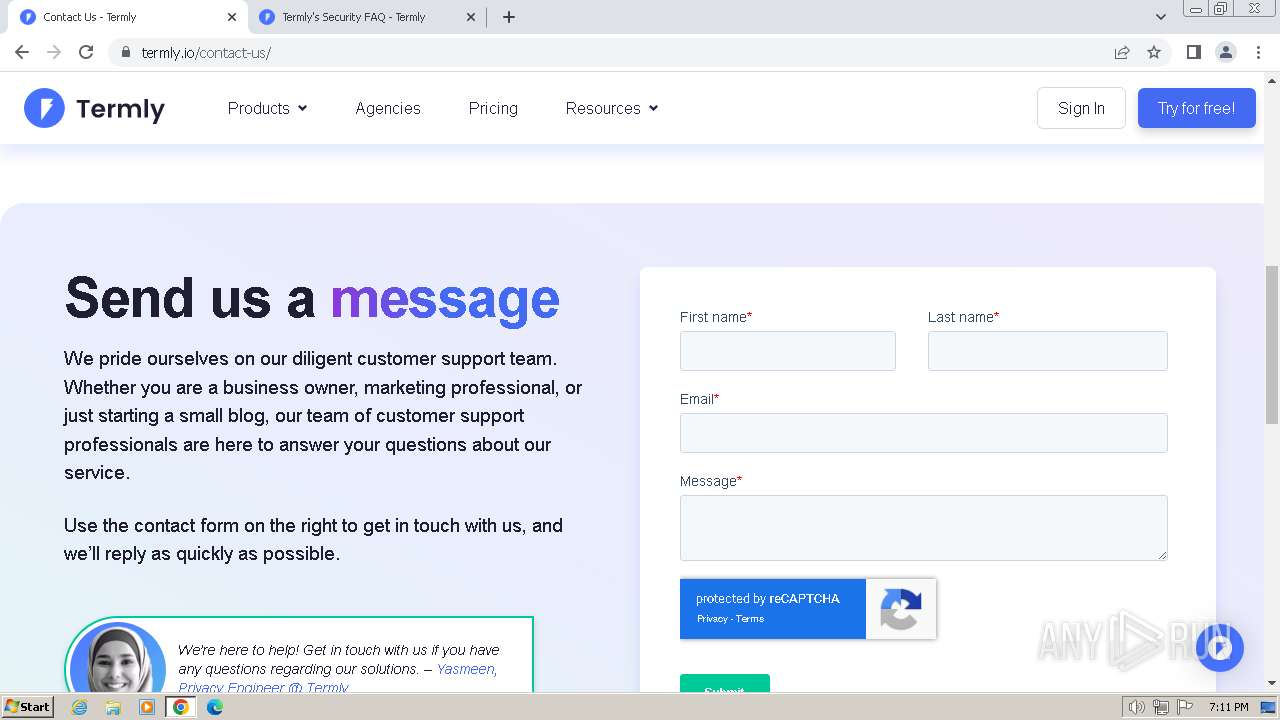The height and width of the screenshot is (720, 1280).
Task: Click into the Message text area
Action: pyautogui.click(x=923, y=528)
